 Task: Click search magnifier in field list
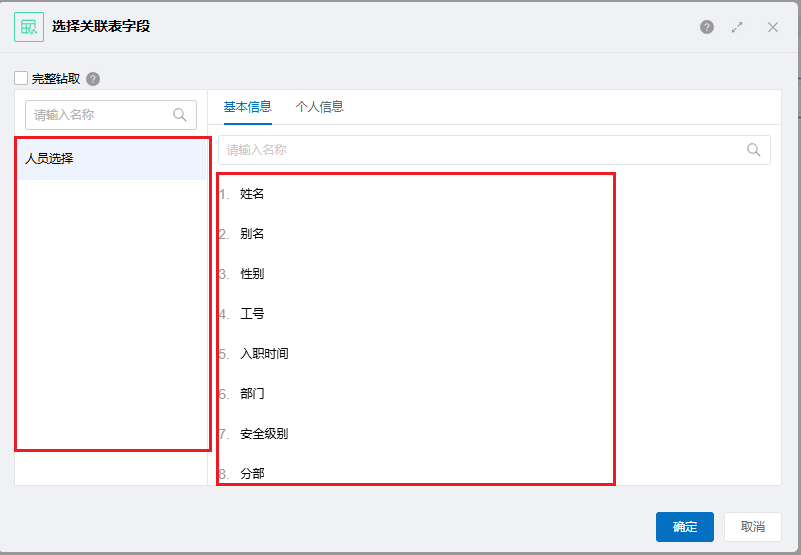pos(753,150)
